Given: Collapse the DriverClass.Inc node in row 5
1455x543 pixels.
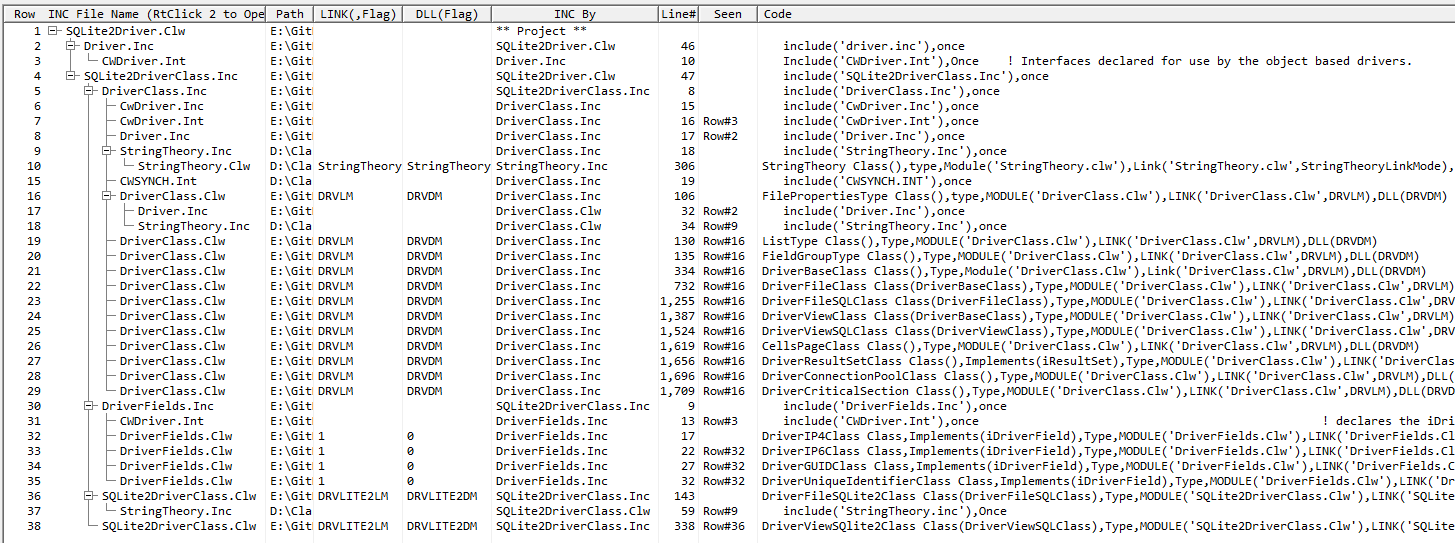Looking at the screenshot, I should (89, 91).
